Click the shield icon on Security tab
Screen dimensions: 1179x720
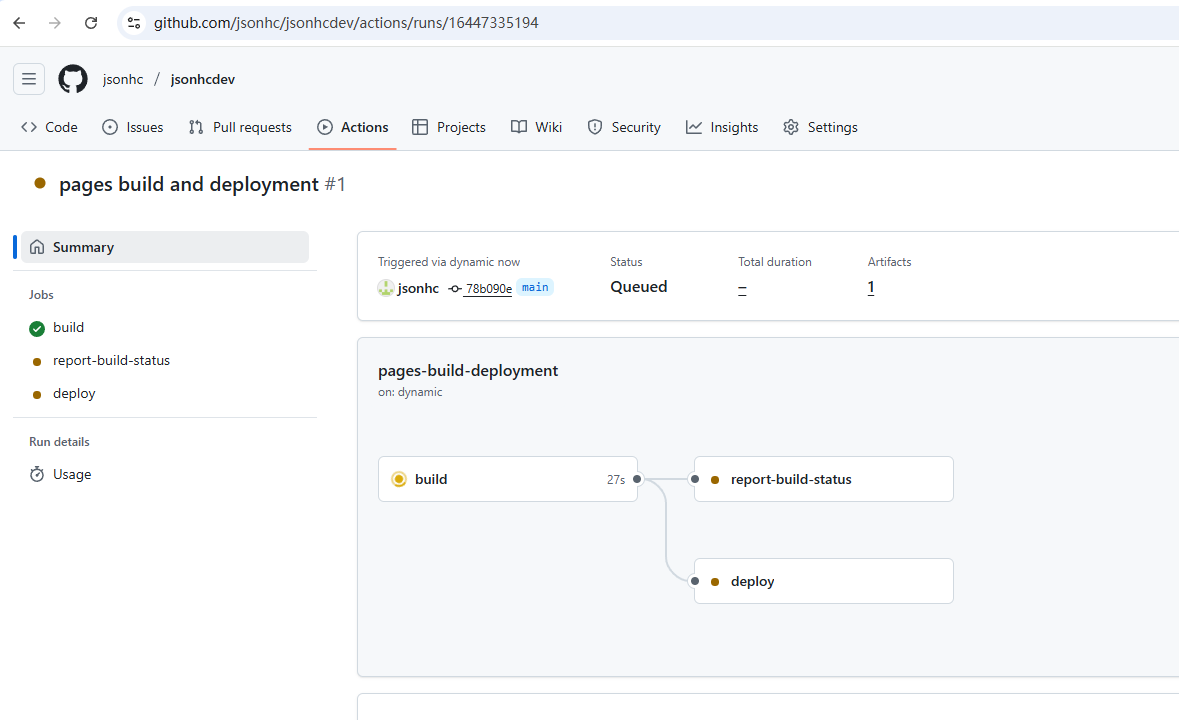595,127
